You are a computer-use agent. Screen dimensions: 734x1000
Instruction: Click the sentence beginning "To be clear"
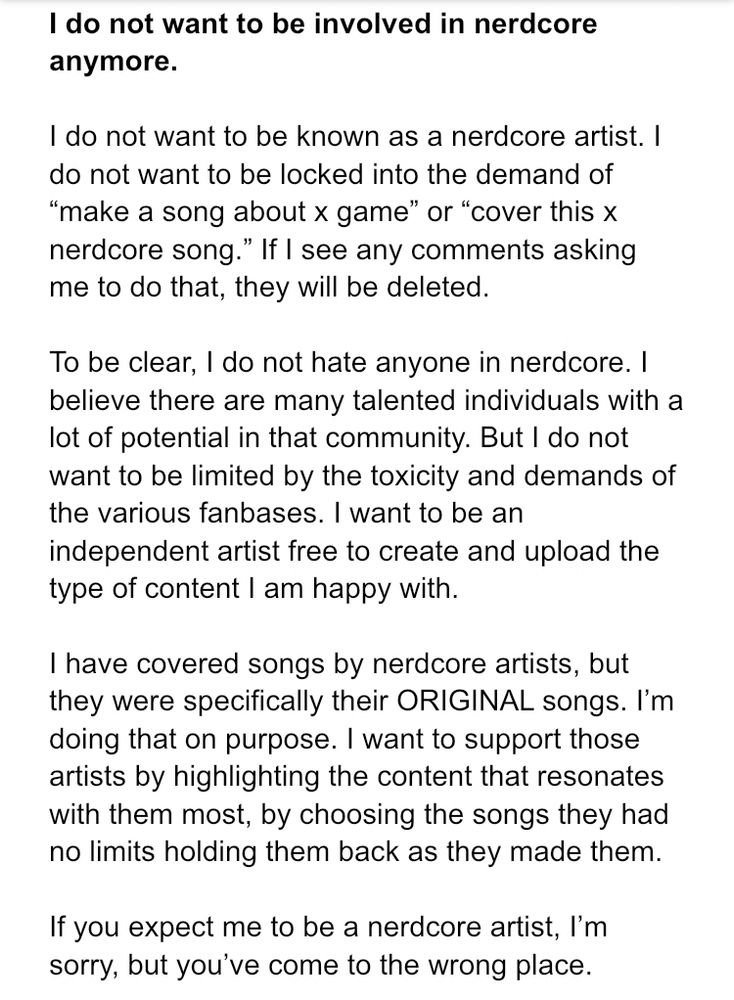point(340,361)
